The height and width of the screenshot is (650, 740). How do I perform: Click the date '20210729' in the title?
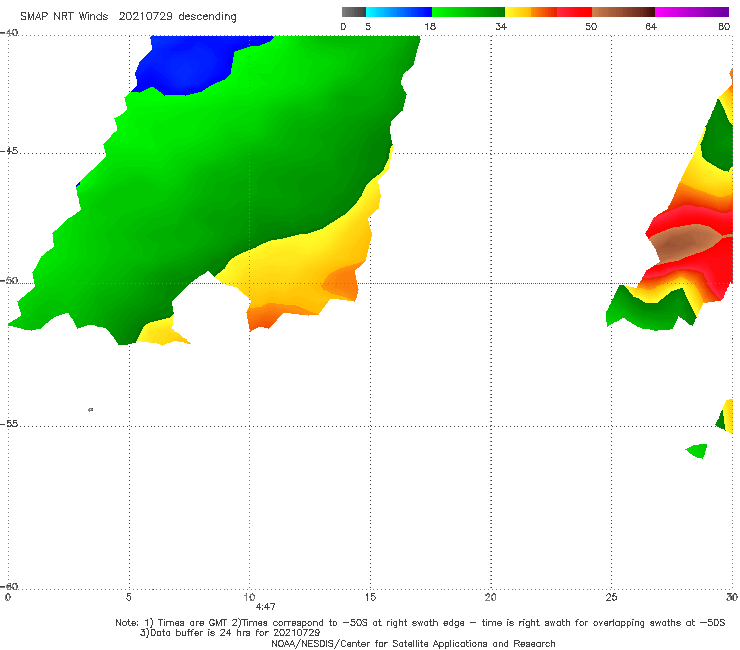145,16
